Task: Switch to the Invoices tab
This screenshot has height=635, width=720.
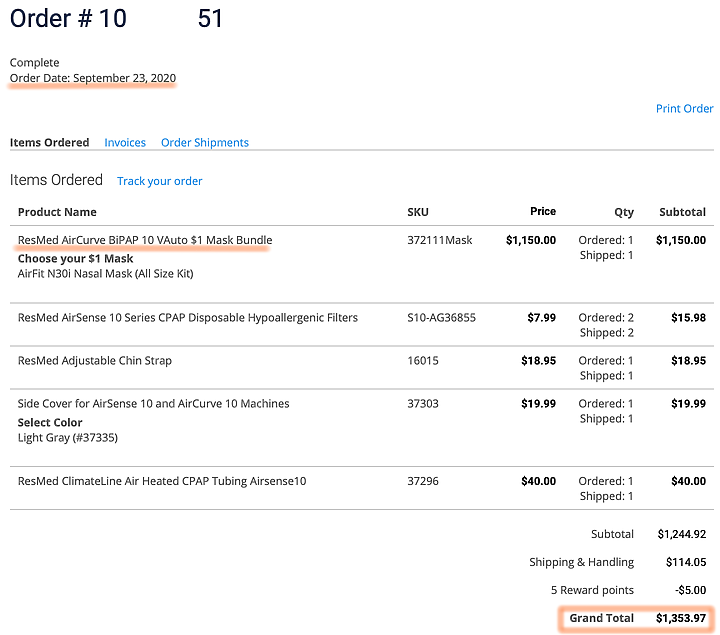Action: tap(125, 143)
